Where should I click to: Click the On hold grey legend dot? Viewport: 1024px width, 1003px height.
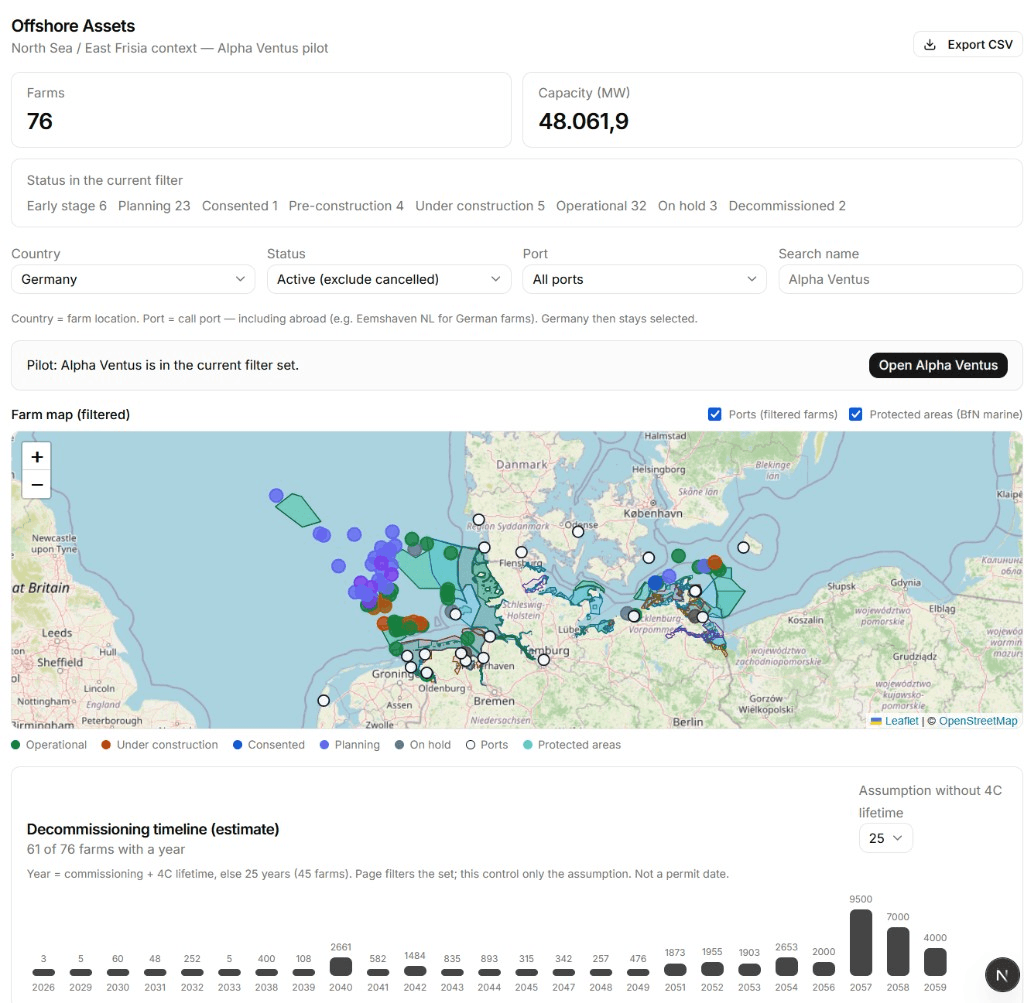pyautogui.click(x=399, y=744)
